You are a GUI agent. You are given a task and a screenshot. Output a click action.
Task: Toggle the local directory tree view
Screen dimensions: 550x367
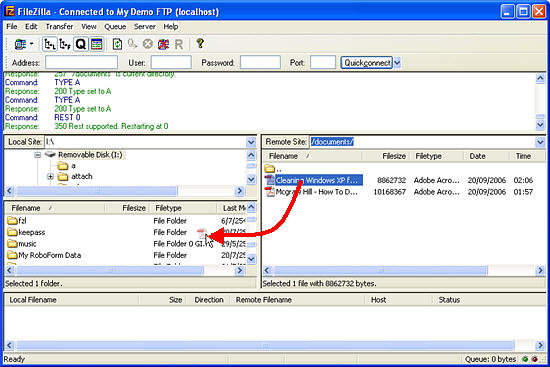click(49, 44)
